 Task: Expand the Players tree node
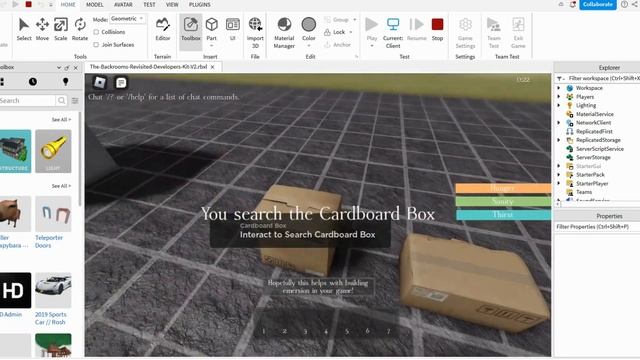[x=559, y=96]
